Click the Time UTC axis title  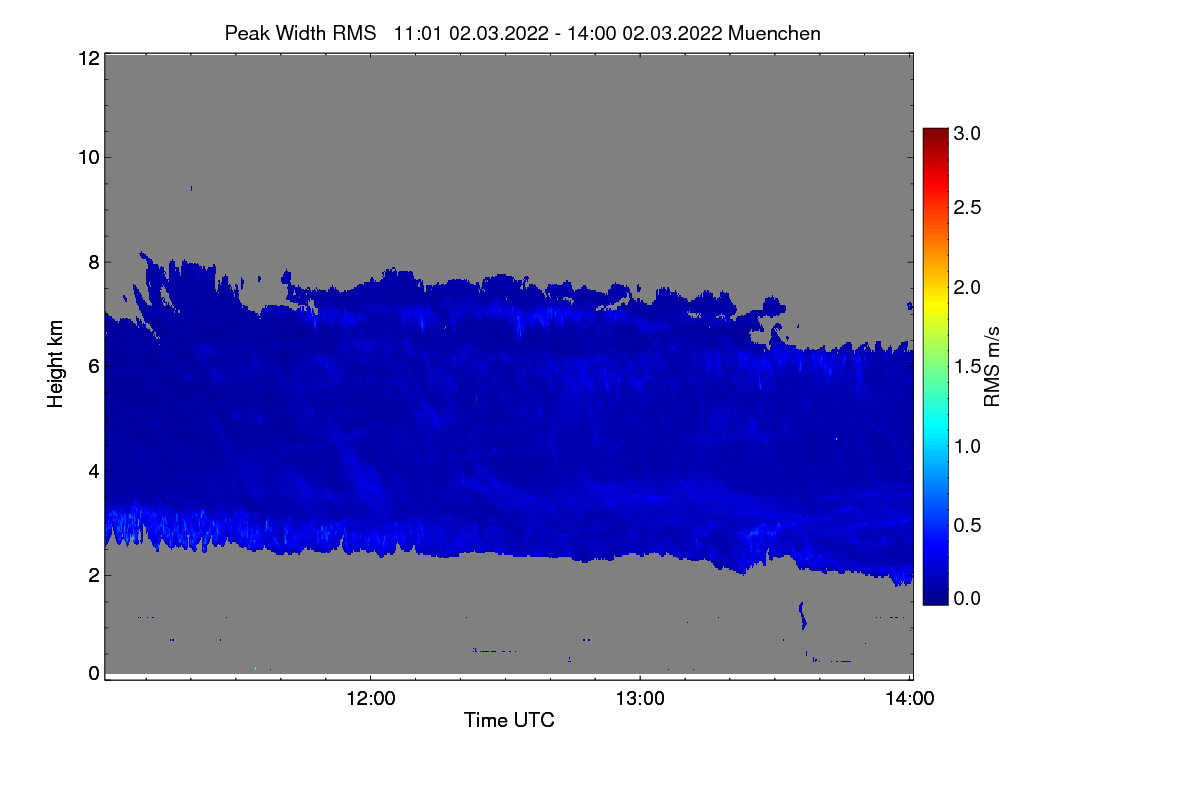(509, 720)
